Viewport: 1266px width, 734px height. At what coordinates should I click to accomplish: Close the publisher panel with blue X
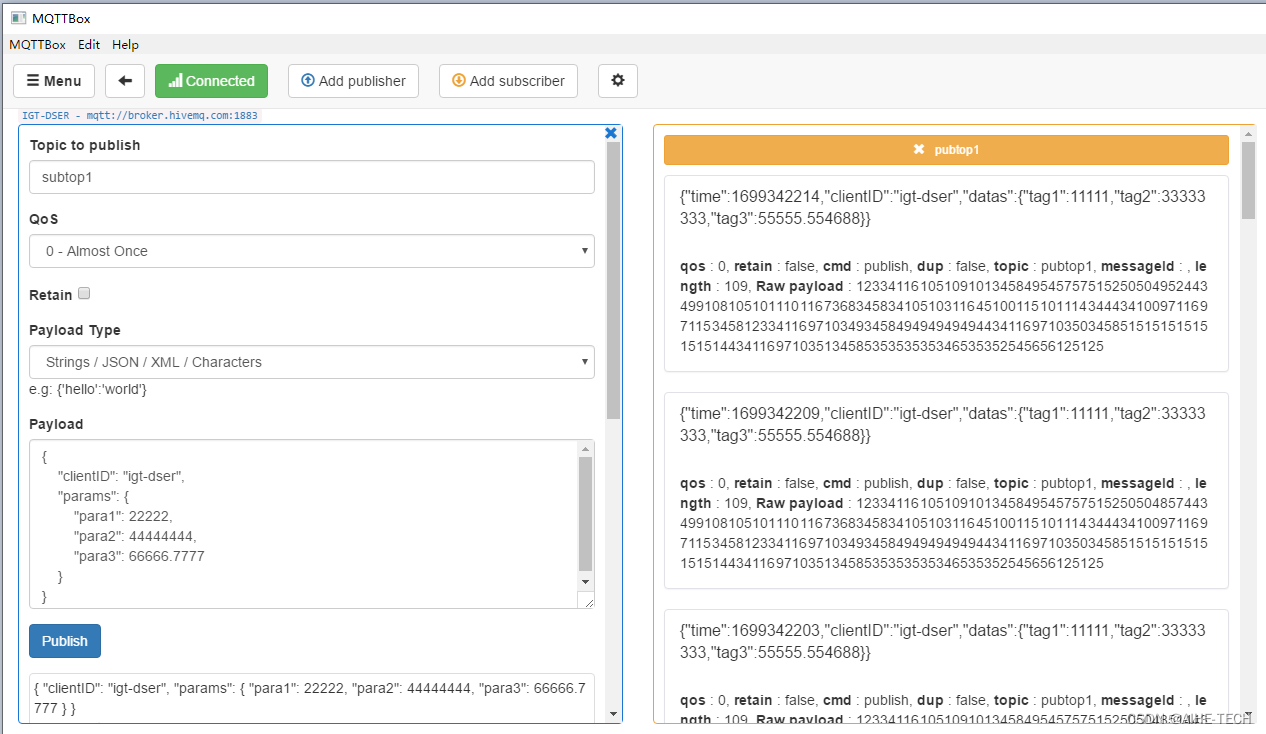[611, 133]
